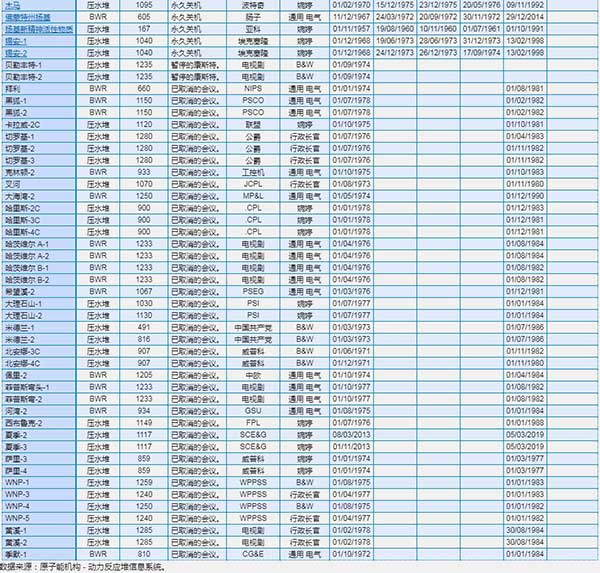The width and height of the screenshot is (600, 573).
Task: Select the 贝勒丰特-1 reactor name cell
Action: click(23, 64)
